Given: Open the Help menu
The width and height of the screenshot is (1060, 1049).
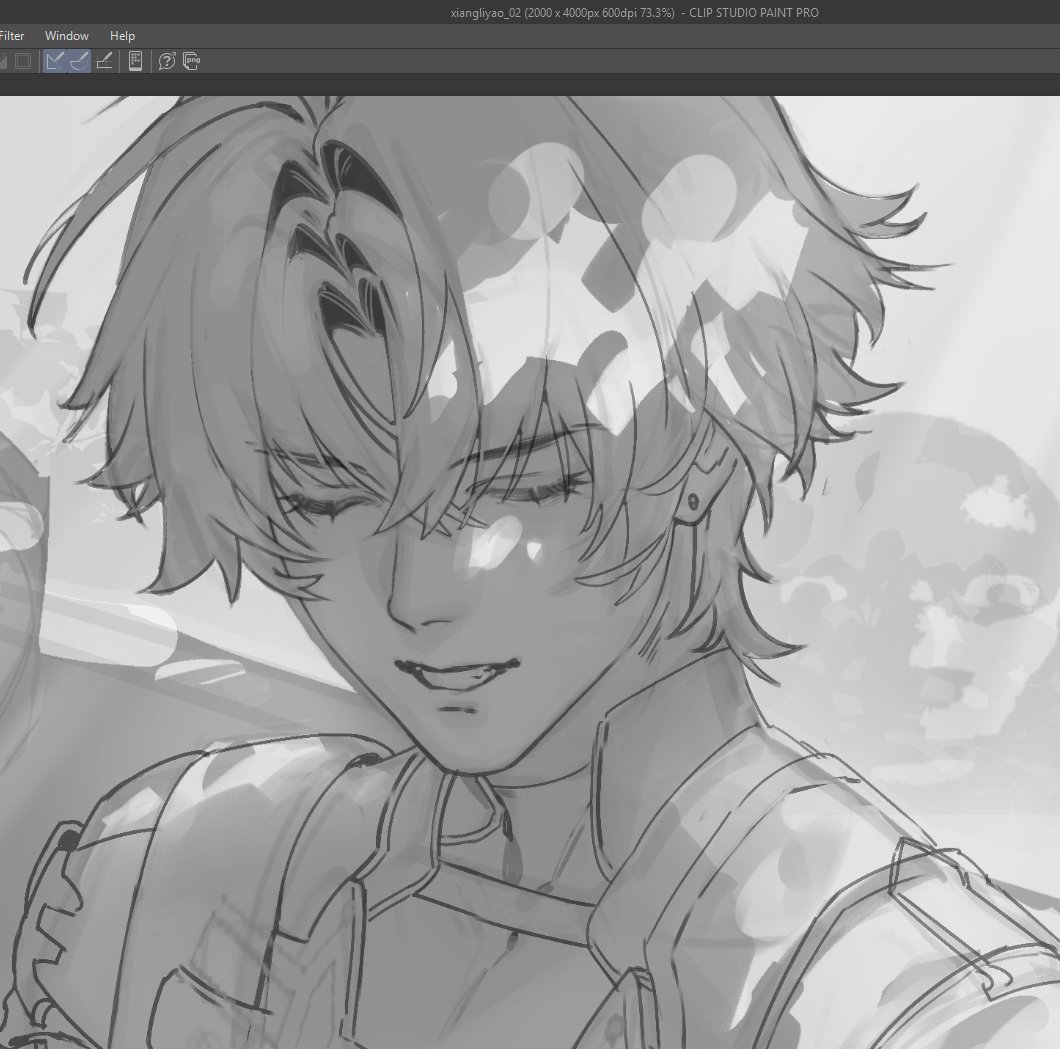Looking at the screenshot, I should coord(122,36).
